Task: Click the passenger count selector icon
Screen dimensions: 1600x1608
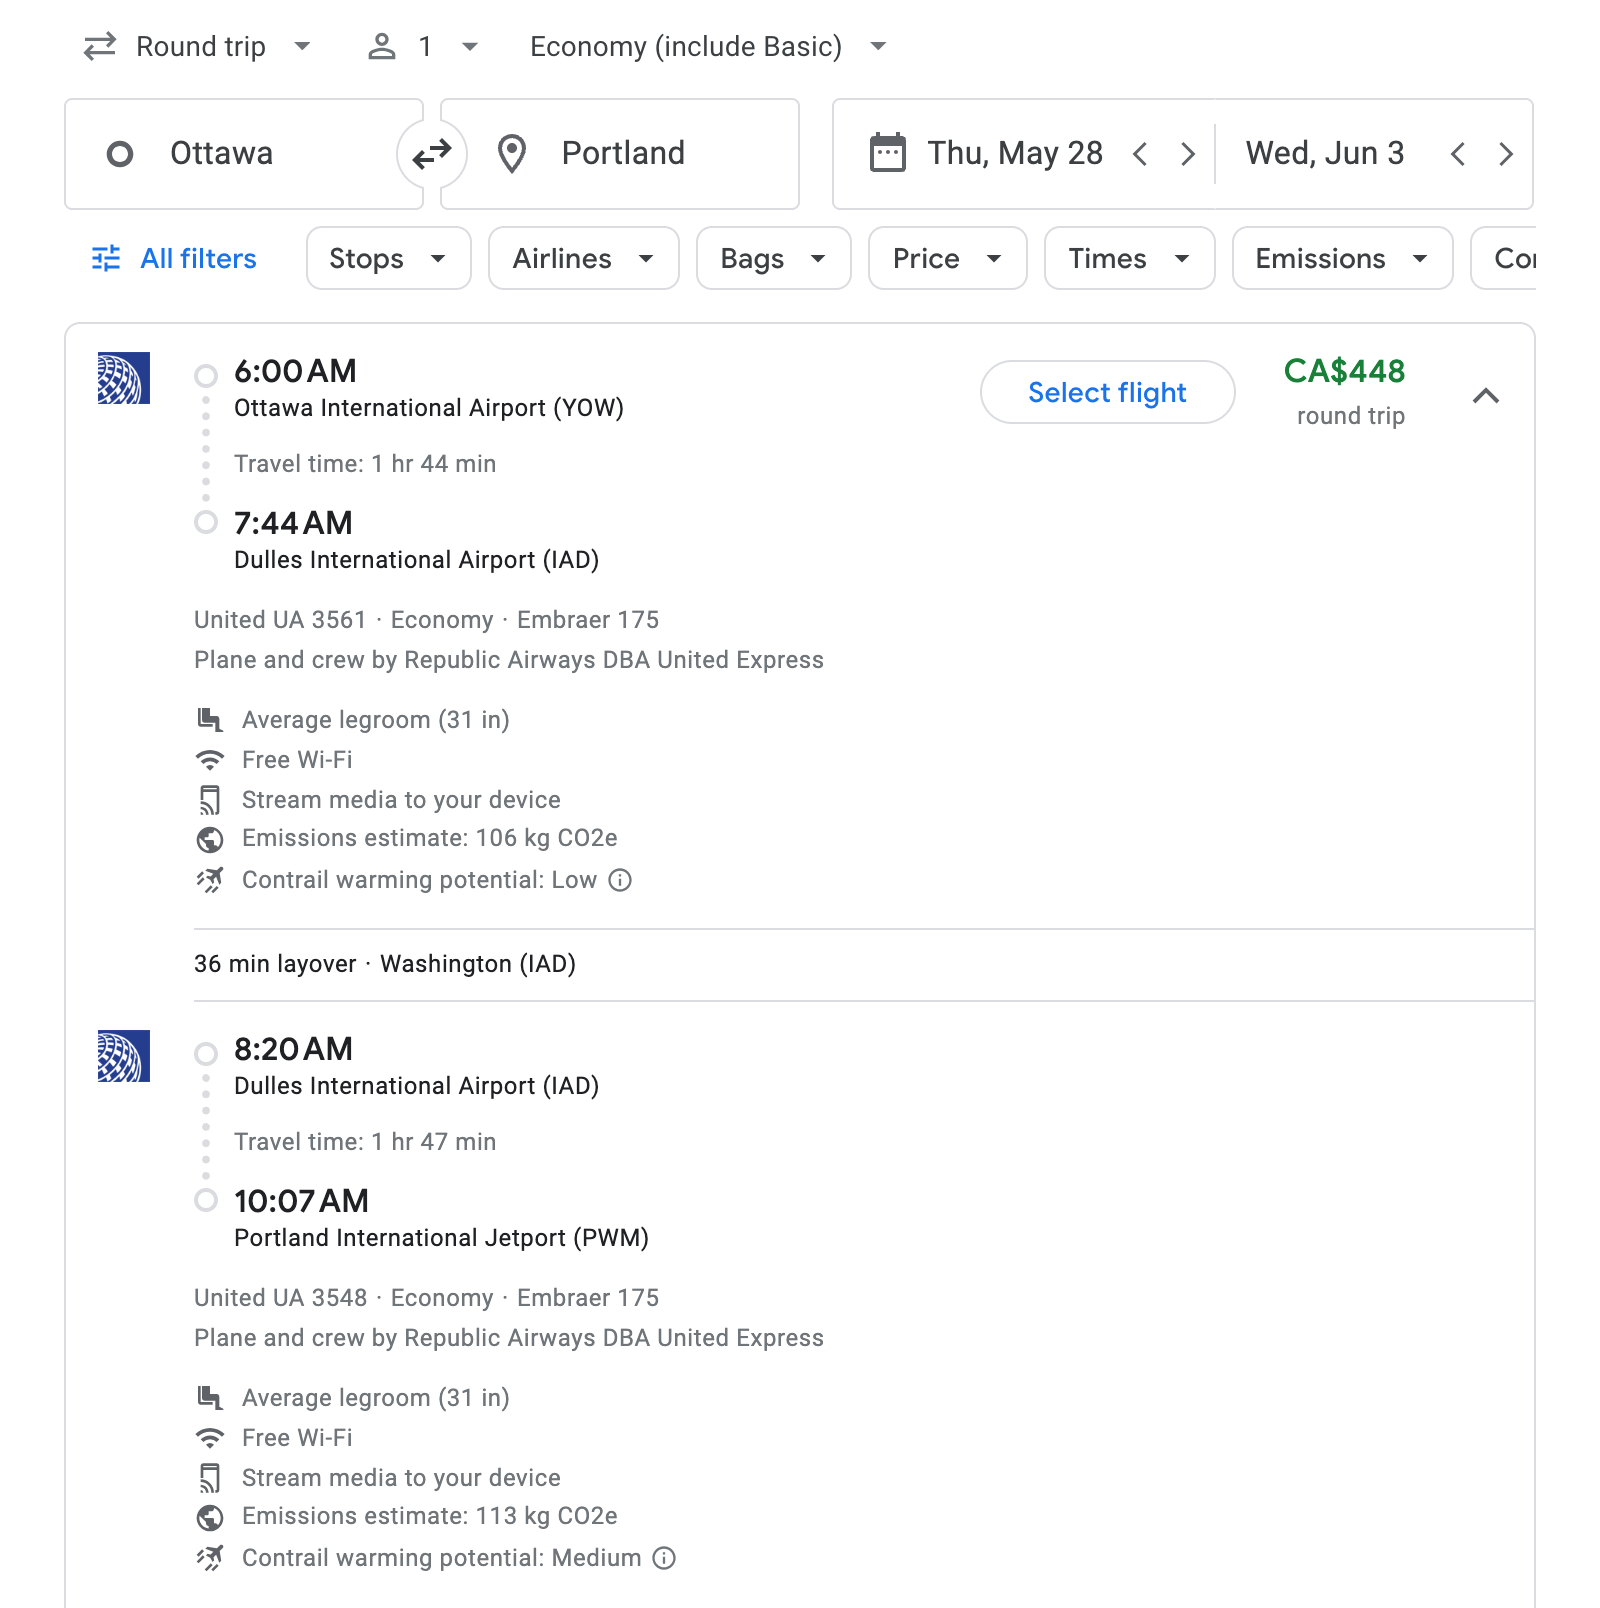Action: (384, 45)
